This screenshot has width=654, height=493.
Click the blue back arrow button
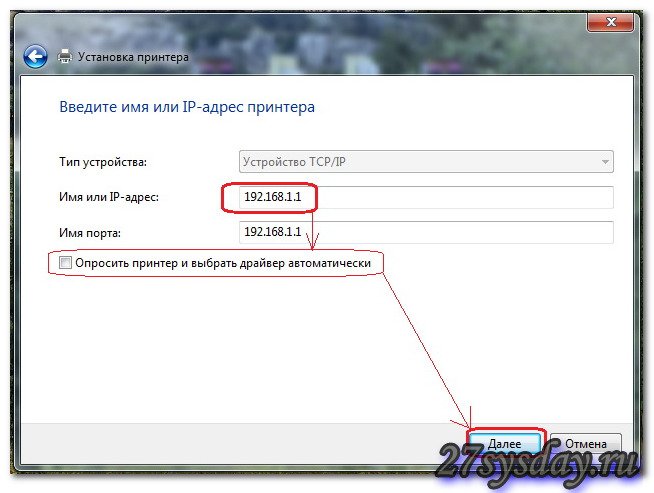click(36, 56)
